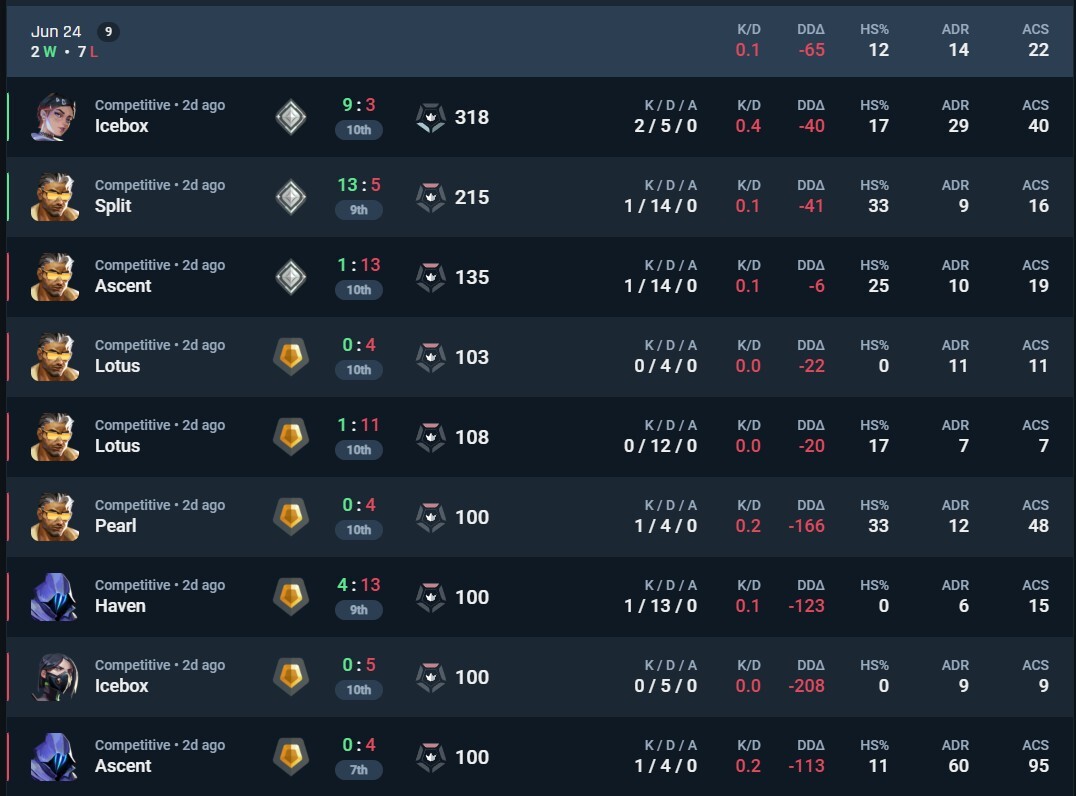Click the 9th placement badge on Haven match
The width and height of the screenshot is (1076, 796).
point(359,610)
